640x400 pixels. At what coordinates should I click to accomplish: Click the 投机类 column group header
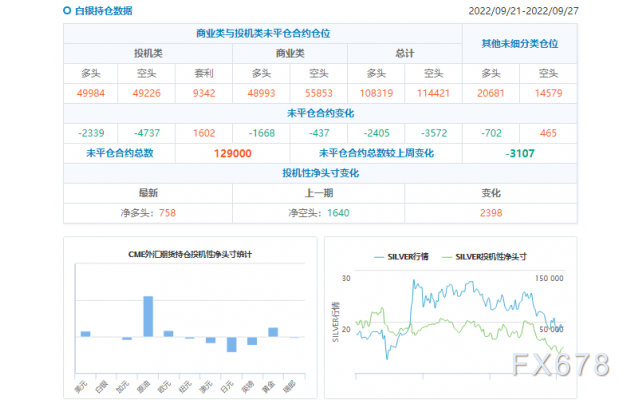[x=148, y=53]
